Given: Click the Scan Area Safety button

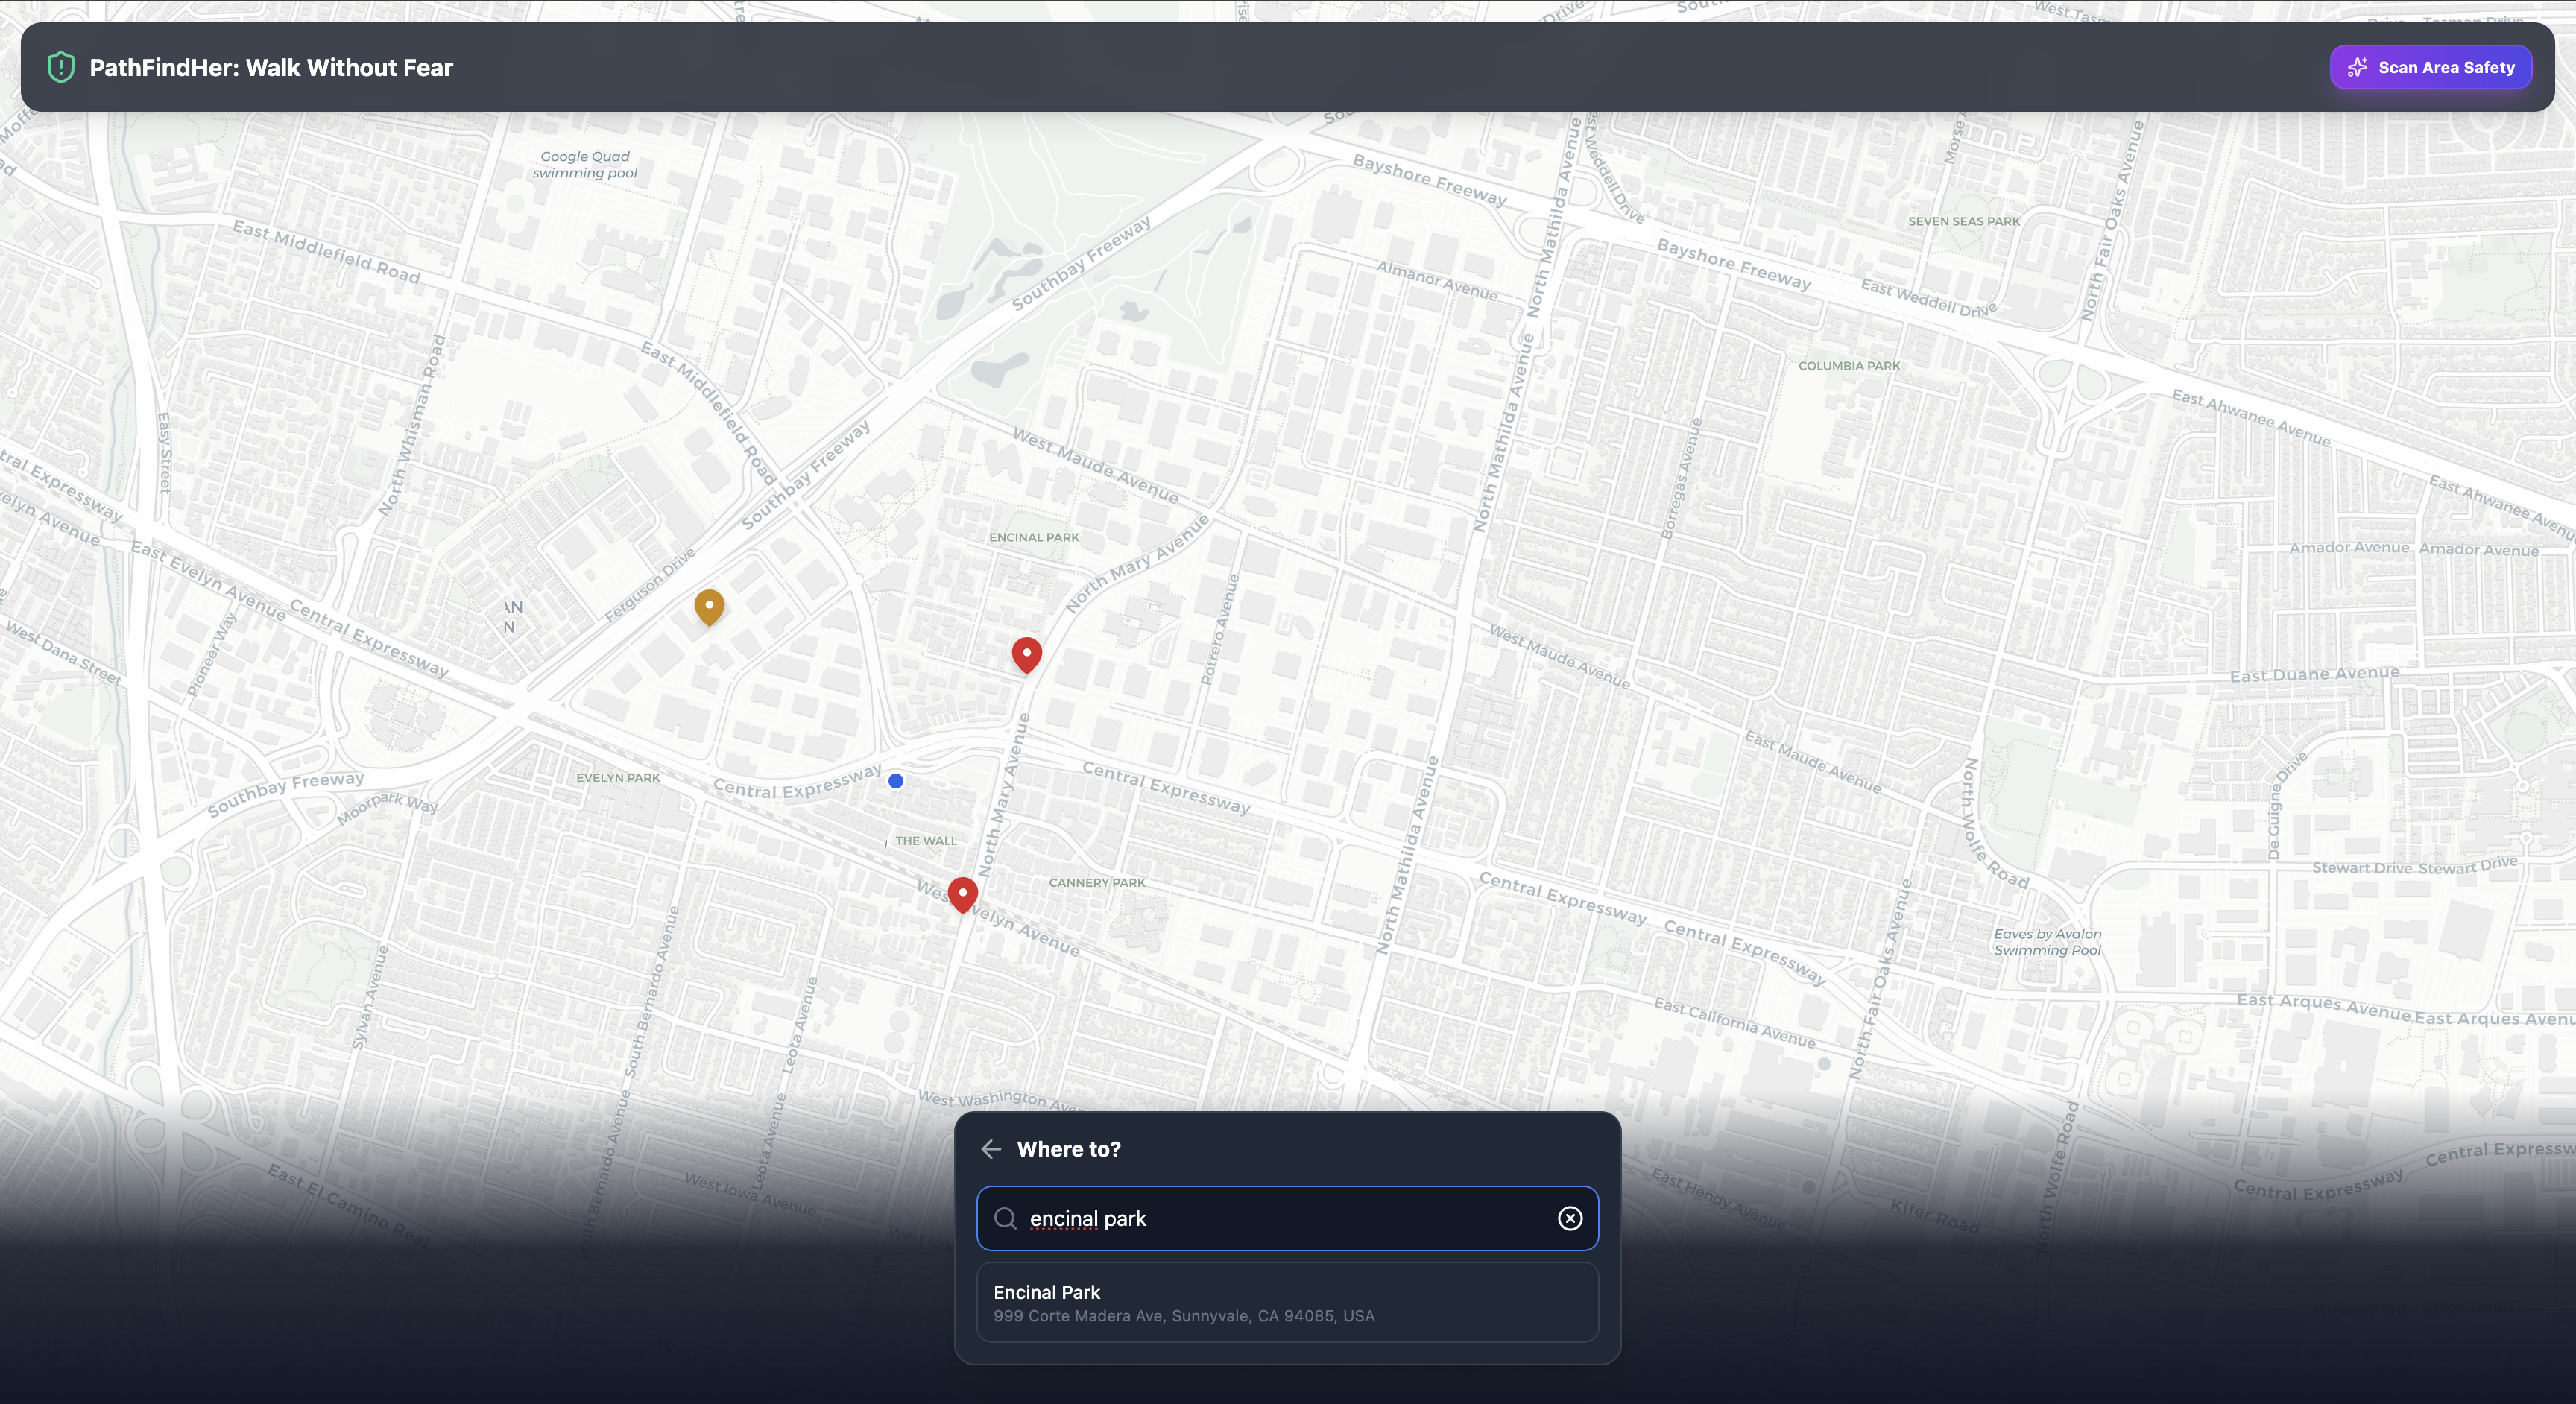Looking at the screenshot, I should point(2430,67).
